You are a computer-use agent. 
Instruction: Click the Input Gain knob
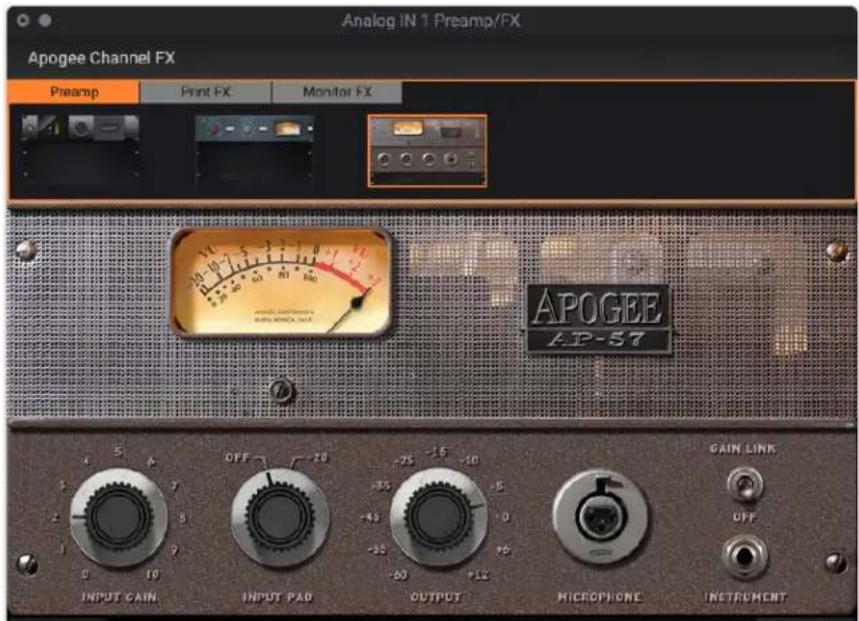click(118, 516)
